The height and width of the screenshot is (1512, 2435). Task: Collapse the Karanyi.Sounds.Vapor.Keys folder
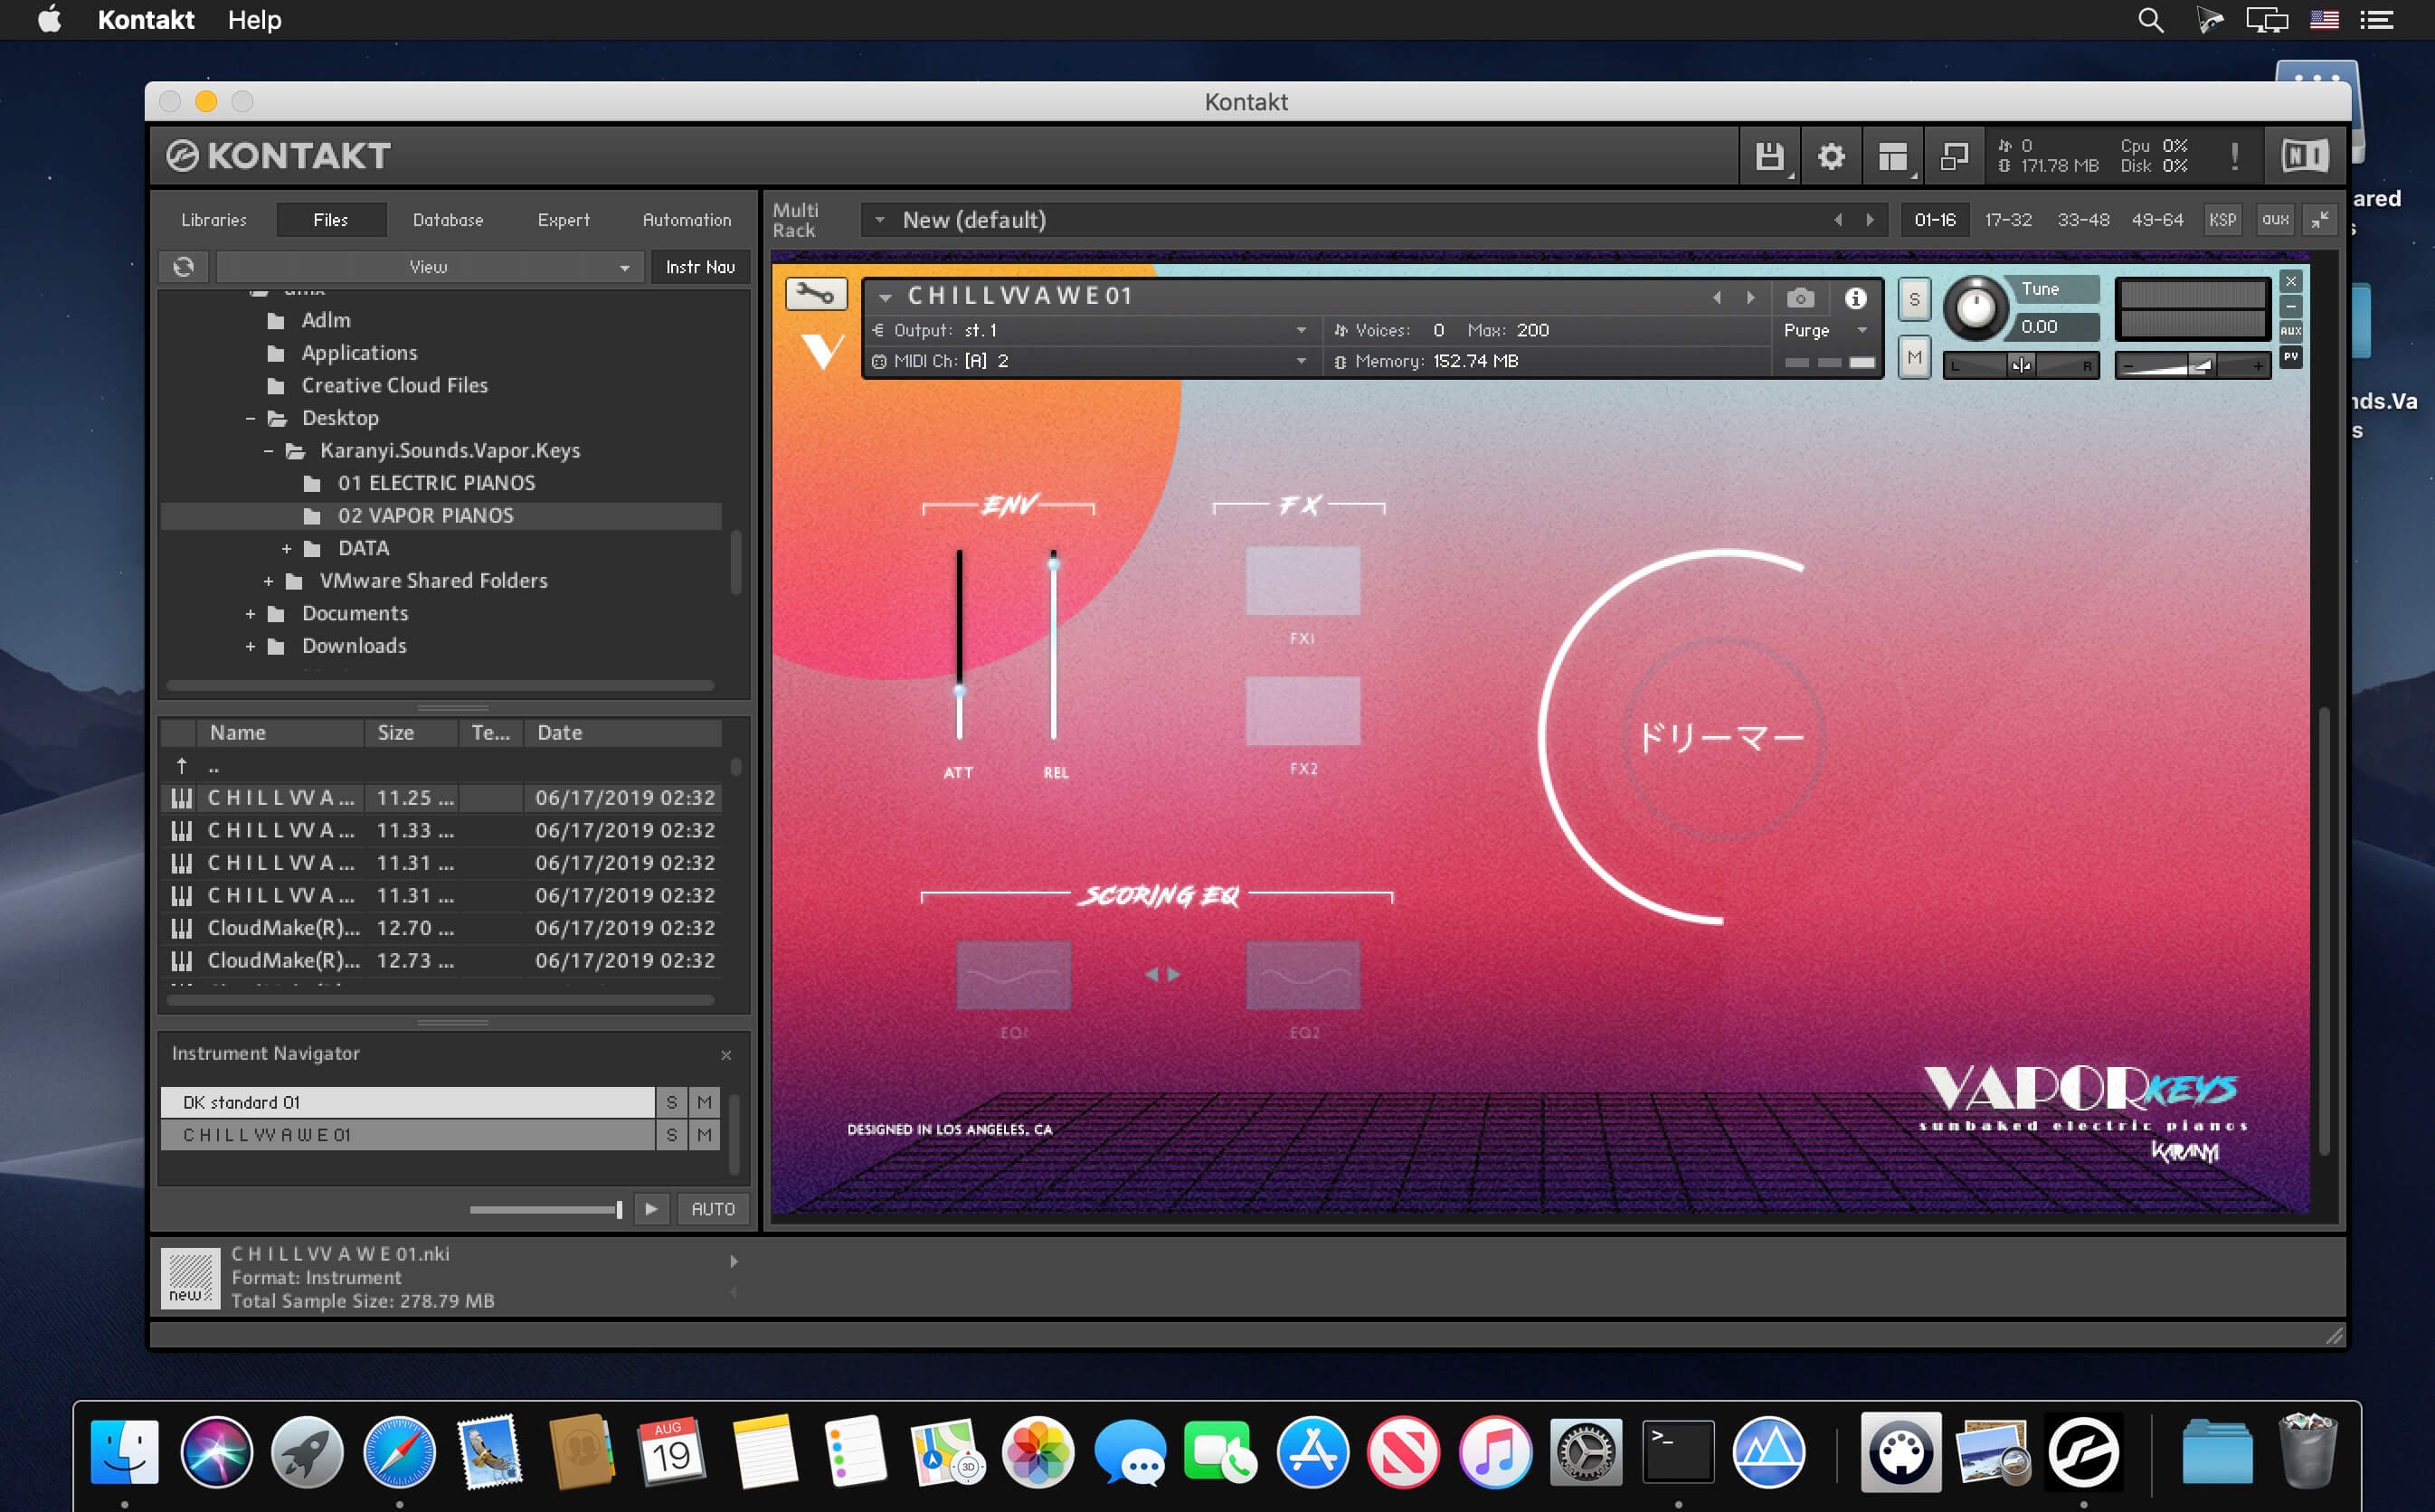pos(268,451)
